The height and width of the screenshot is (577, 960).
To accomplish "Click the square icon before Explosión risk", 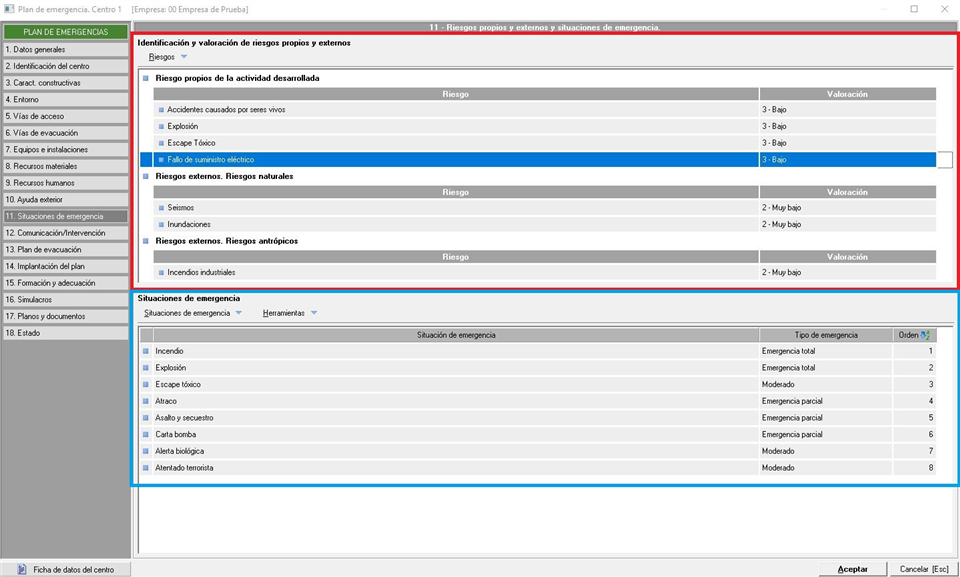I will pyautogui.click(x=161, y=126).
